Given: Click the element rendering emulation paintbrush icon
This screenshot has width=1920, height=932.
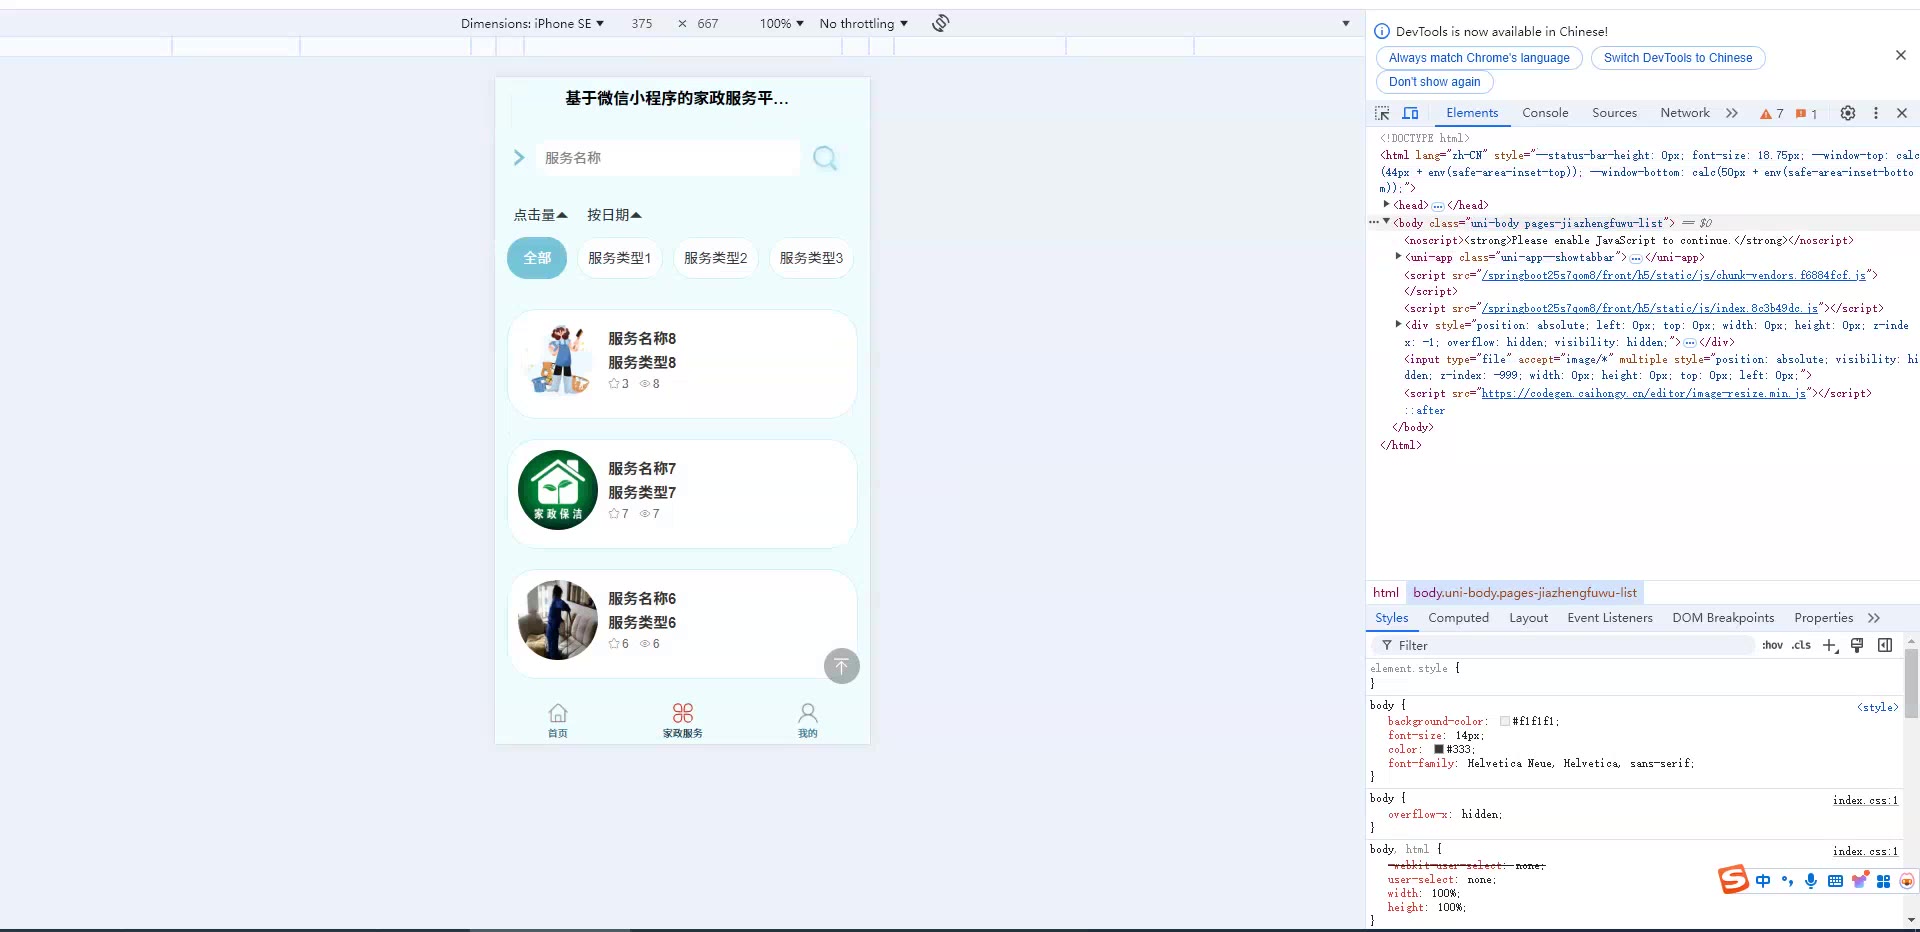Looking at the screenshot, I should (x=1857, y=646).
